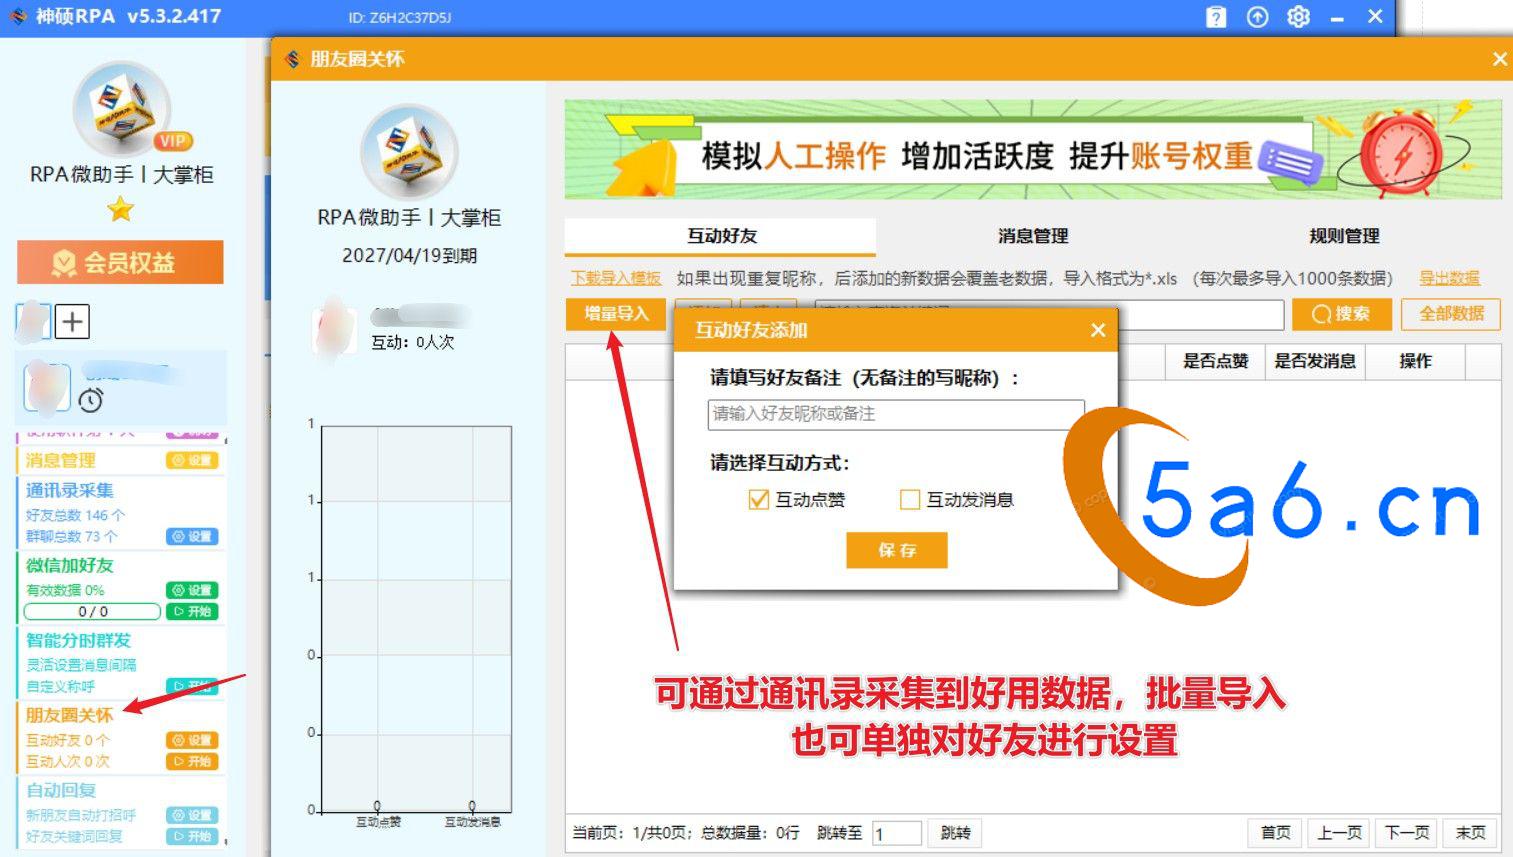Open 设置 for 通讯录采集

click(x=192, y=537)
